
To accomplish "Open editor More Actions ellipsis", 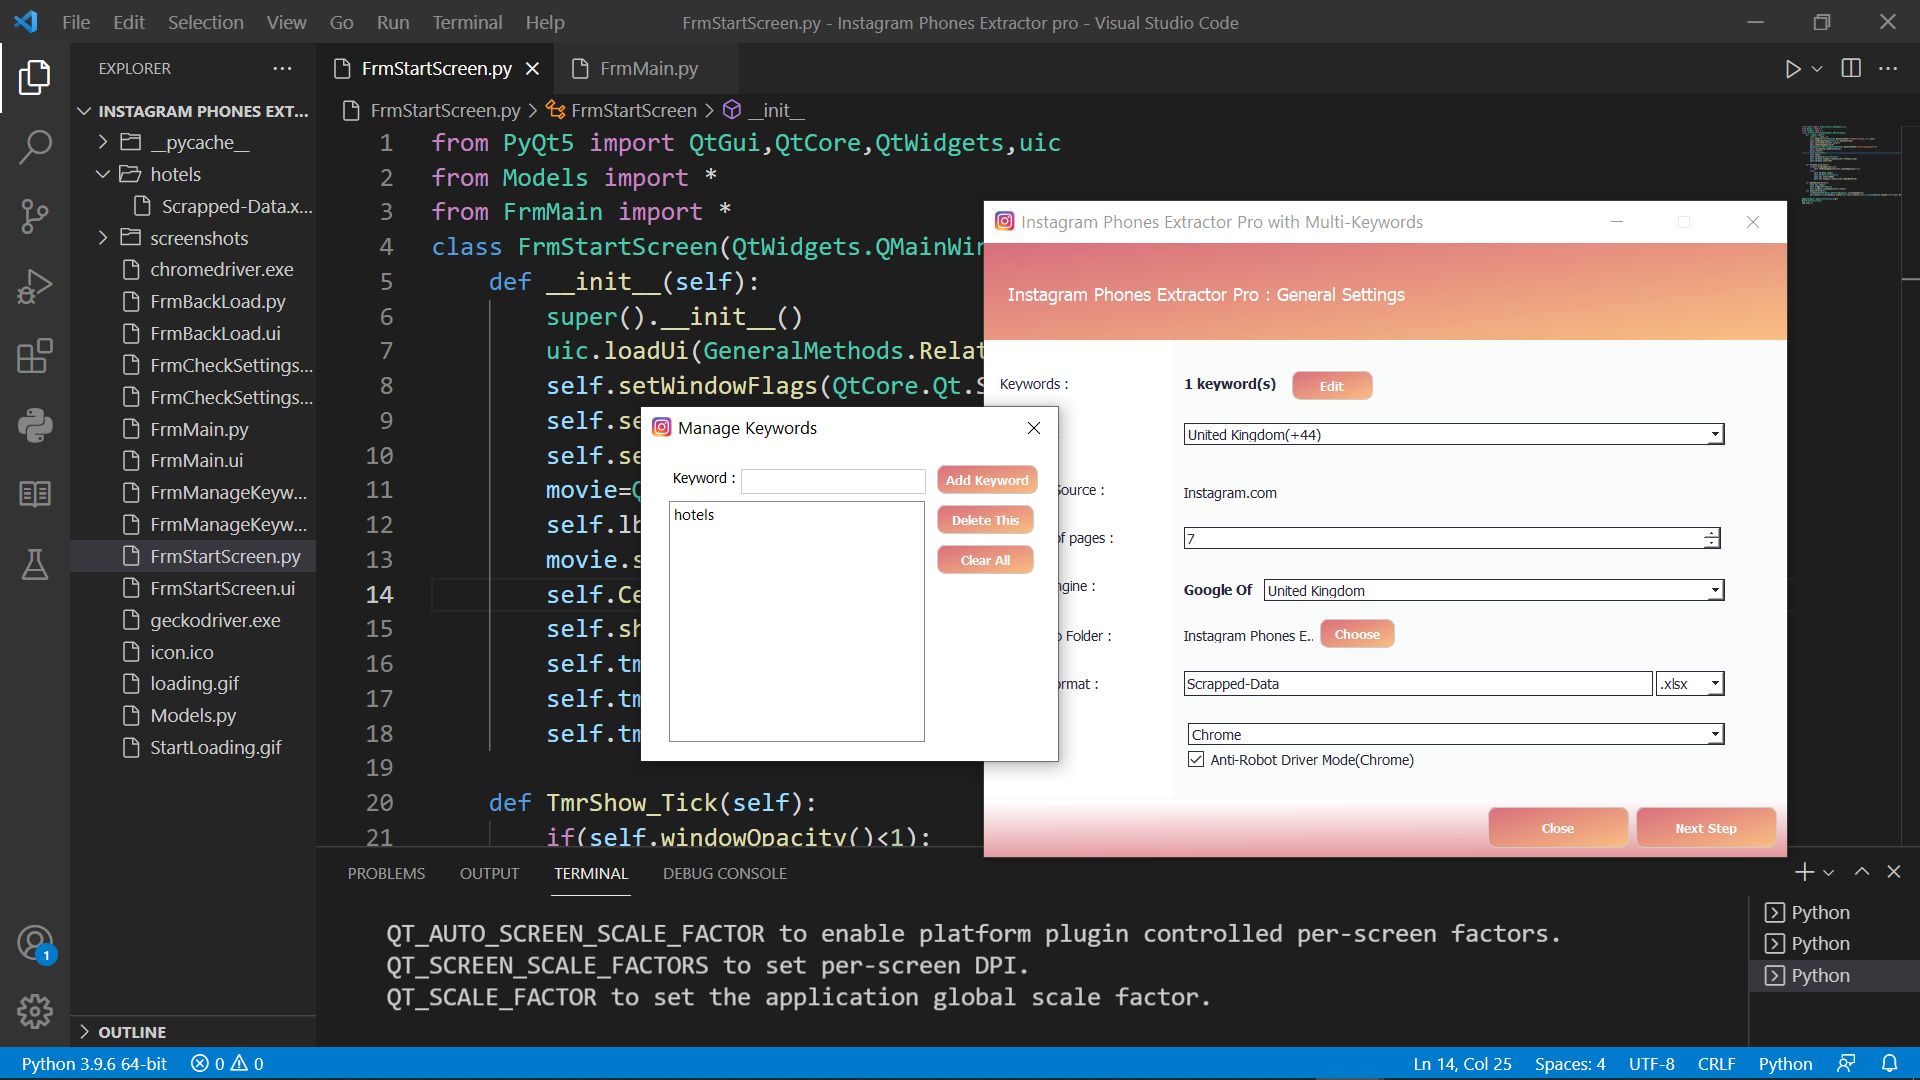I will coord(1888,68).
